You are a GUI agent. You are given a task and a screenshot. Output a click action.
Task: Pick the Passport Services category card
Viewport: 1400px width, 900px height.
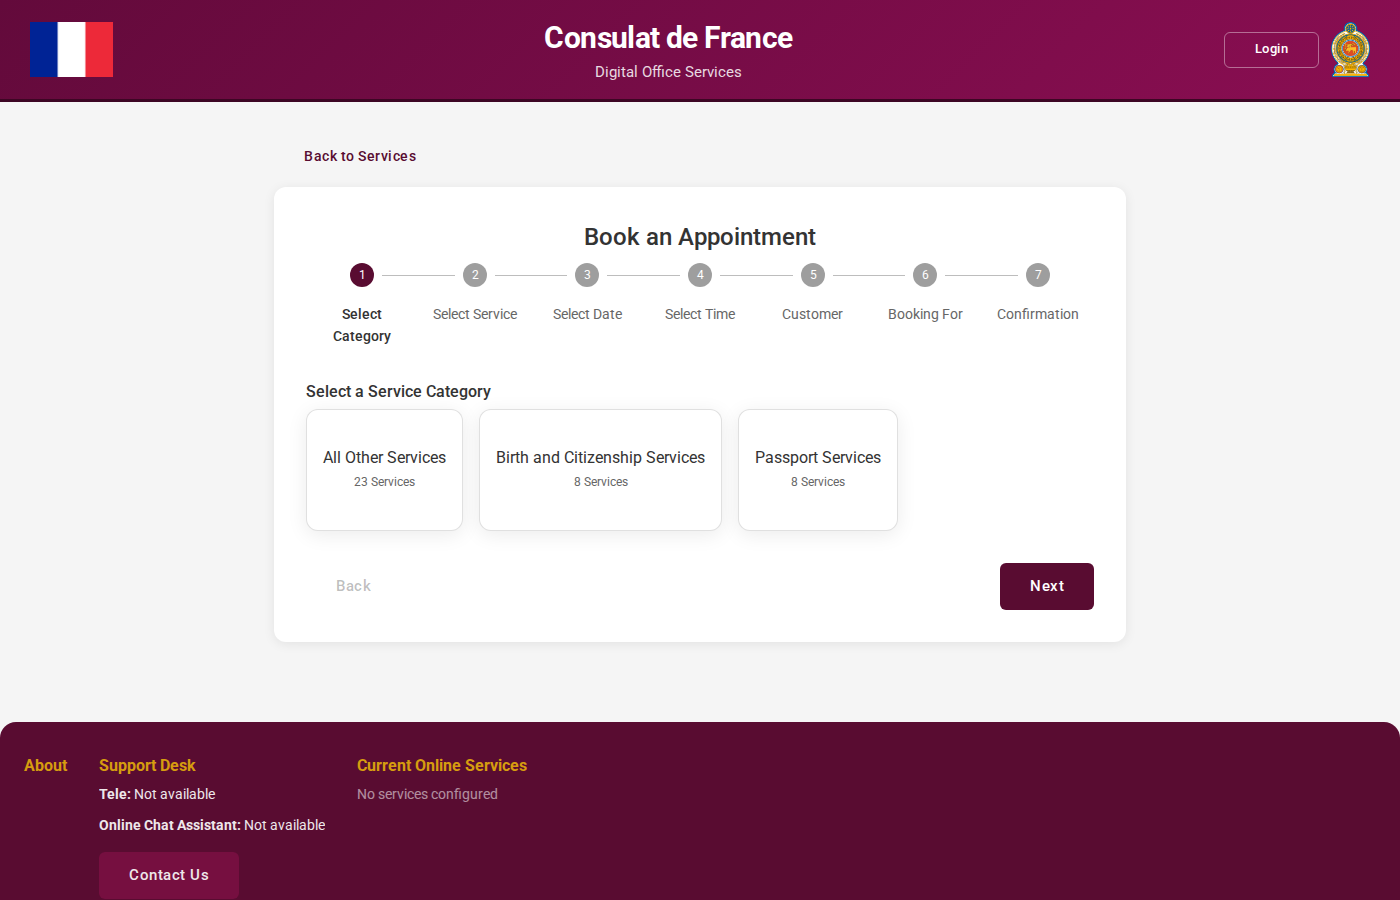click(818, 469)
